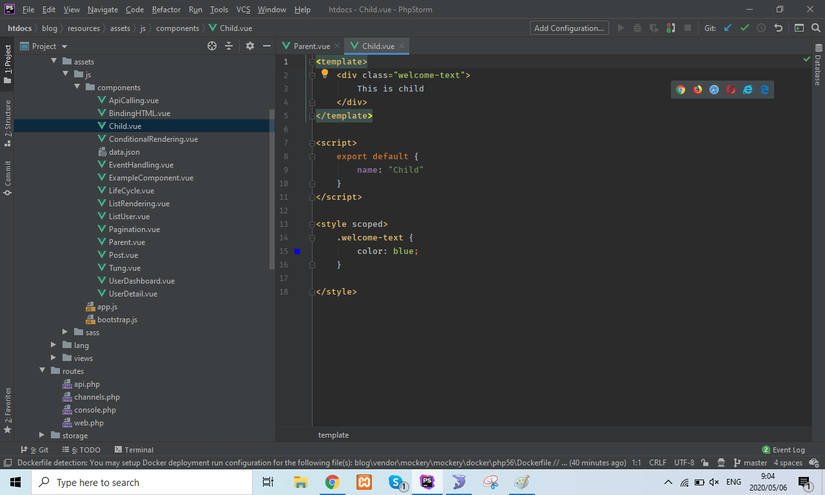Fold the script block at line 7
Image resolution: width=825 pixels, height=495 pixels.
point(312,143)
